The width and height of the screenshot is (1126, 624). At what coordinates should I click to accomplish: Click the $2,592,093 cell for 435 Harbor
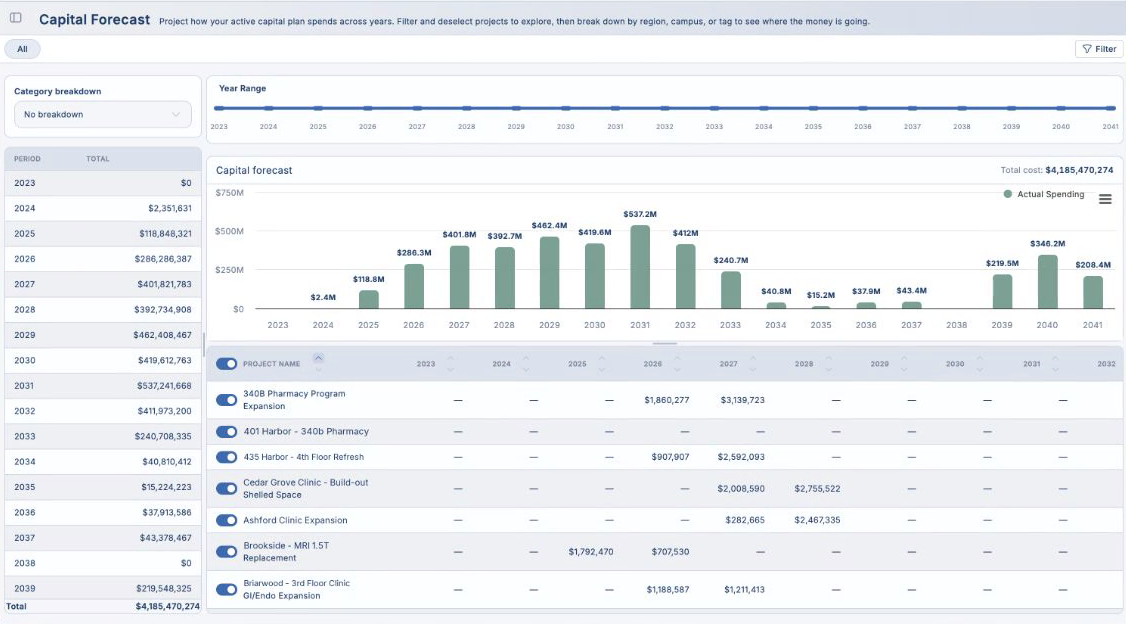(x=741, y=457)
